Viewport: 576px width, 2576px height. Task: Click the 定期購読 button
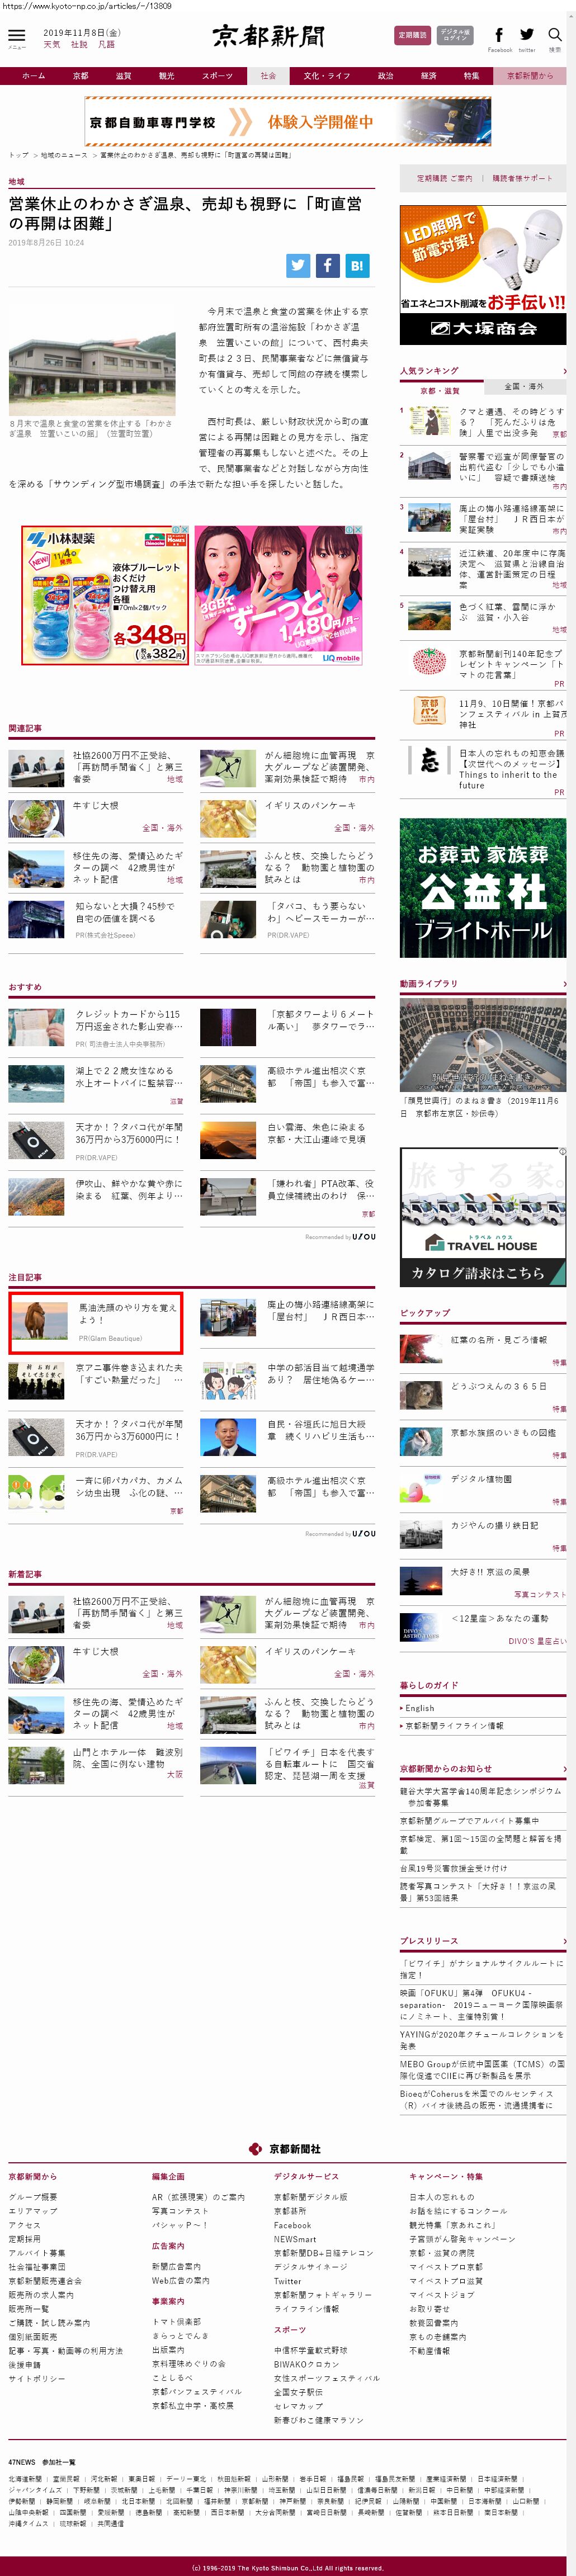click(x=412, y=35)
